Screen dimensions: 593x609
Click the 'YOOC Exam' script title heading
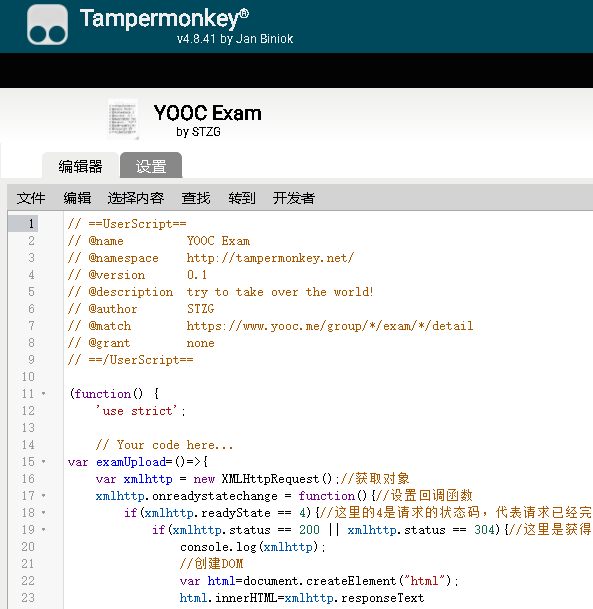click(x=207, y=113)
